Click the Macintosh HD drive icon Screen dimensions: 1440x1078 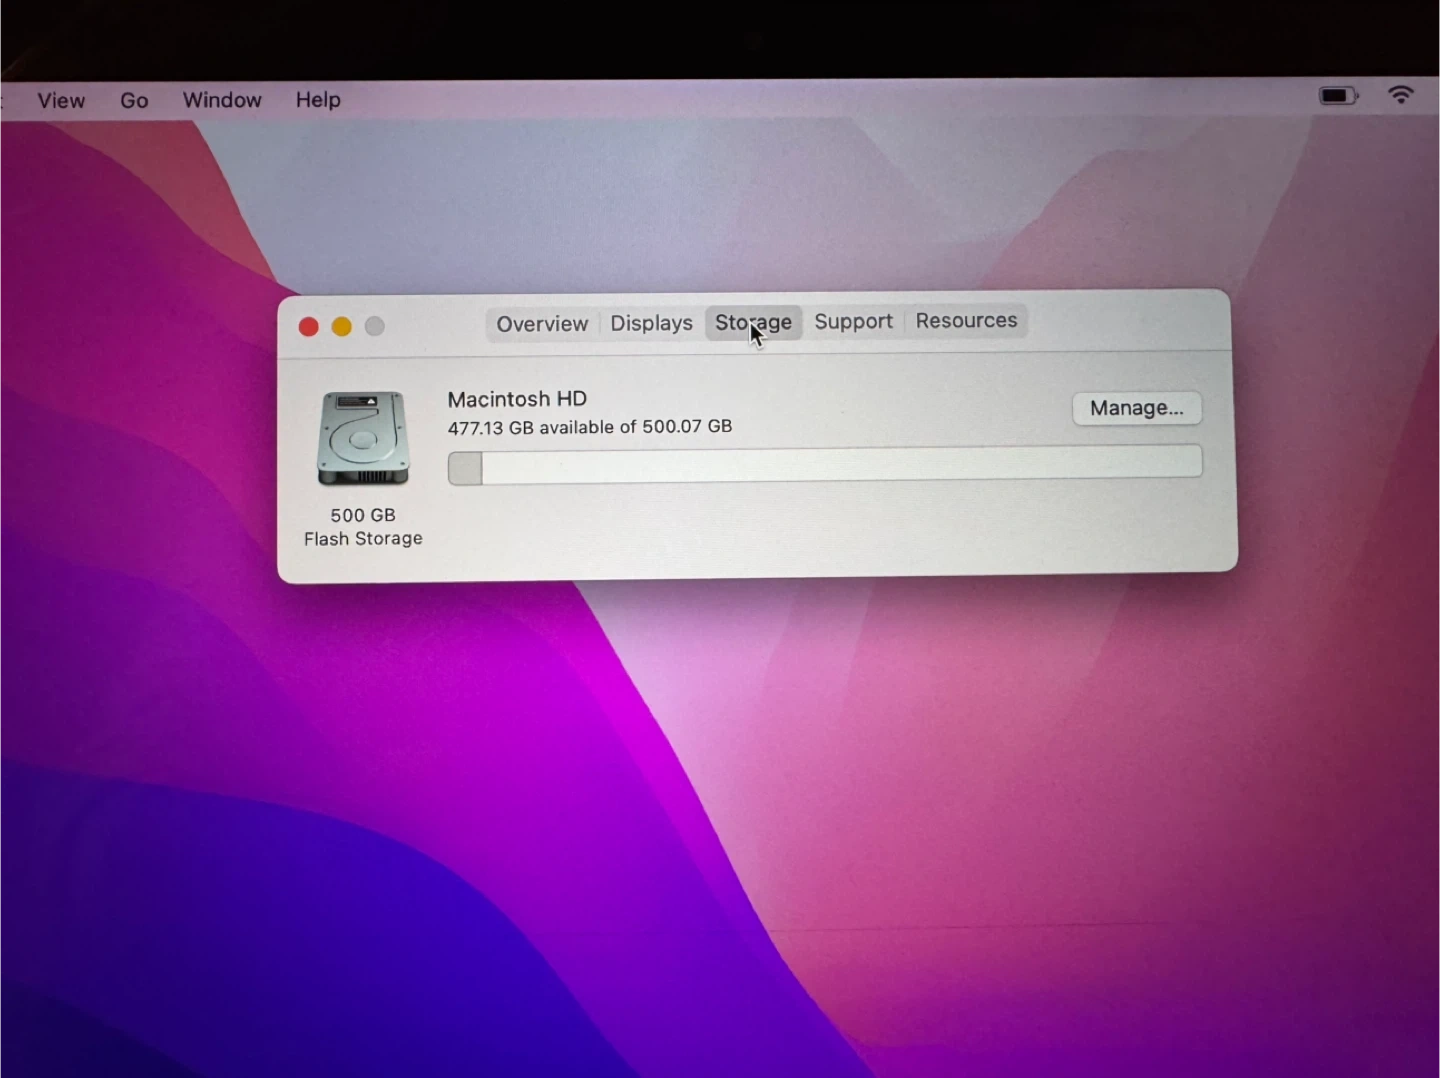pyautogui.click(x=363, y=438)
